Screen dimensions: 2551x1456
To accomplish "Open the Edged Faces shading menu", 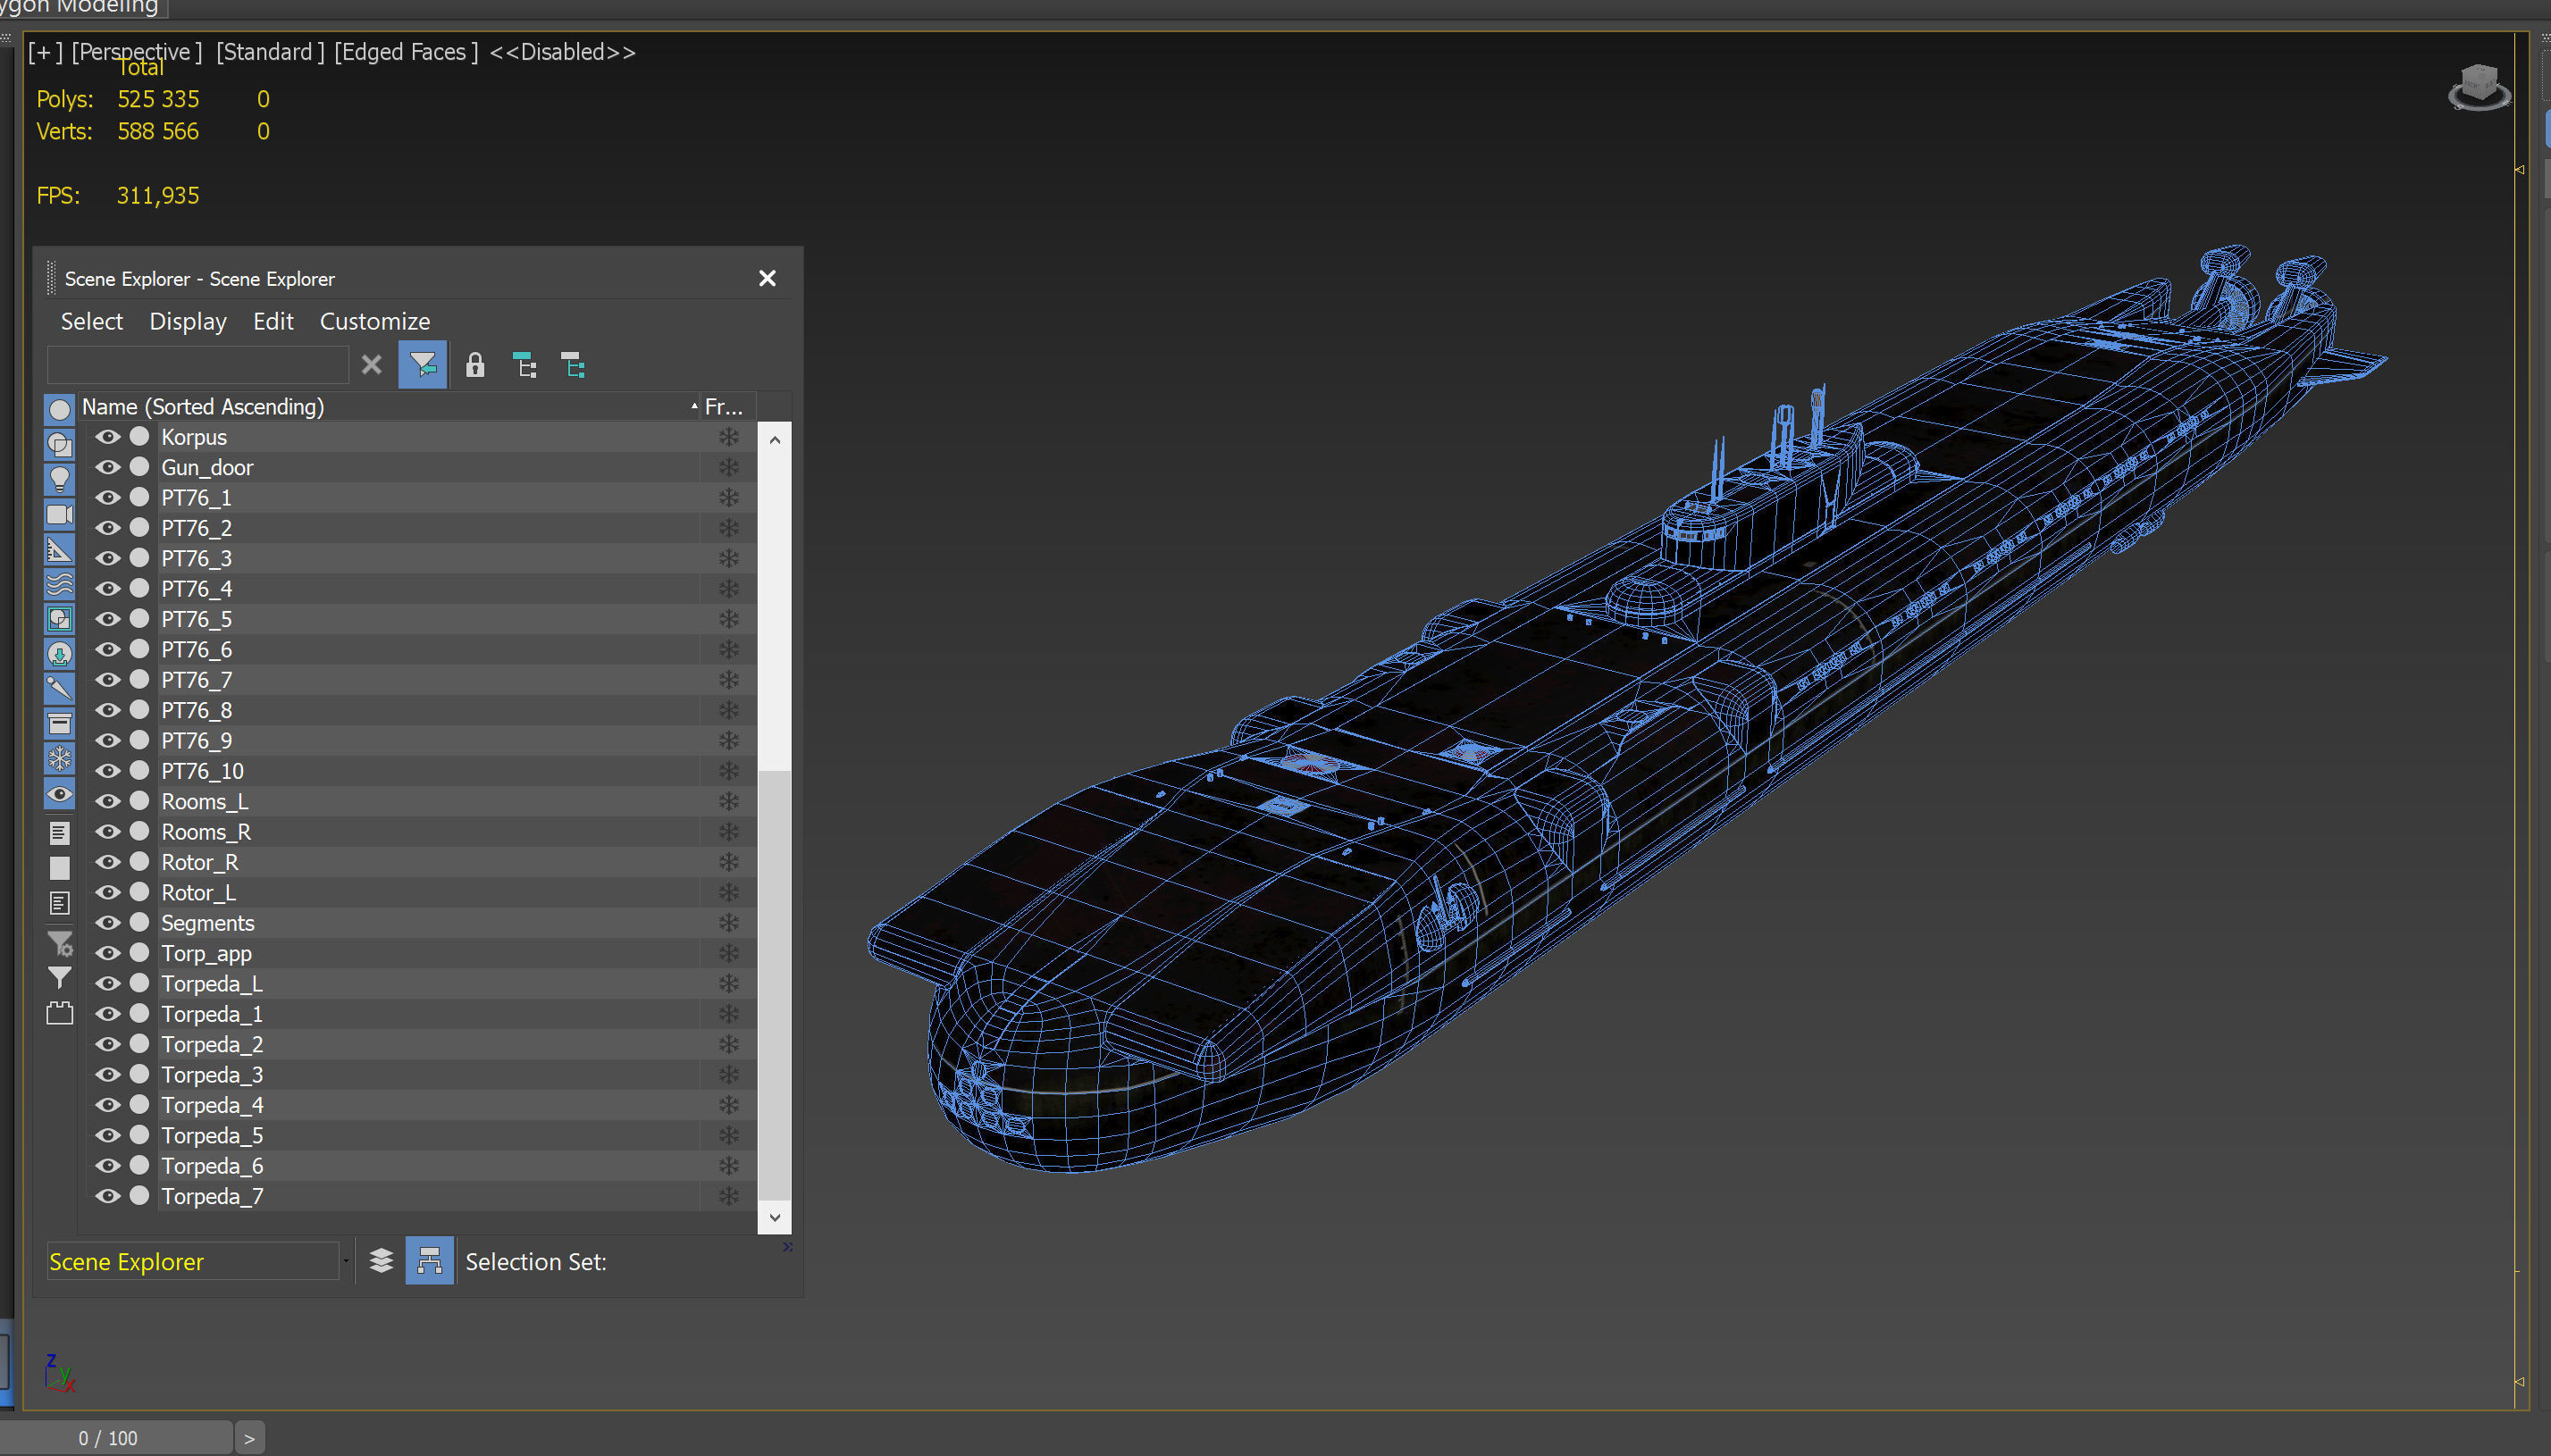I will (406, 52).
